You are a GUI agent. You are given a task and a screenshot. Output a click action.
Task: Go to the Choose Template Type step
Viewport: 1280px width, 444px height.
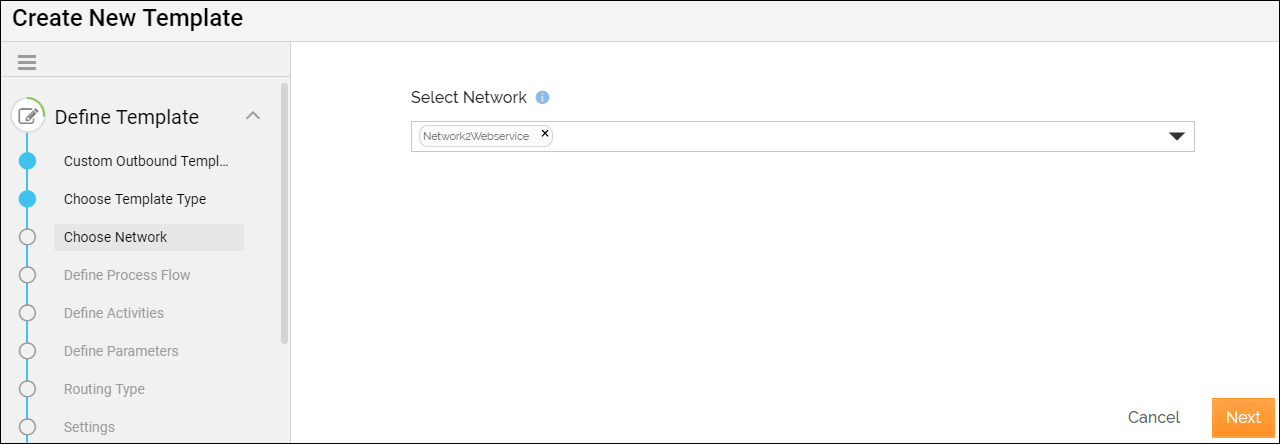tap(135, 199)
